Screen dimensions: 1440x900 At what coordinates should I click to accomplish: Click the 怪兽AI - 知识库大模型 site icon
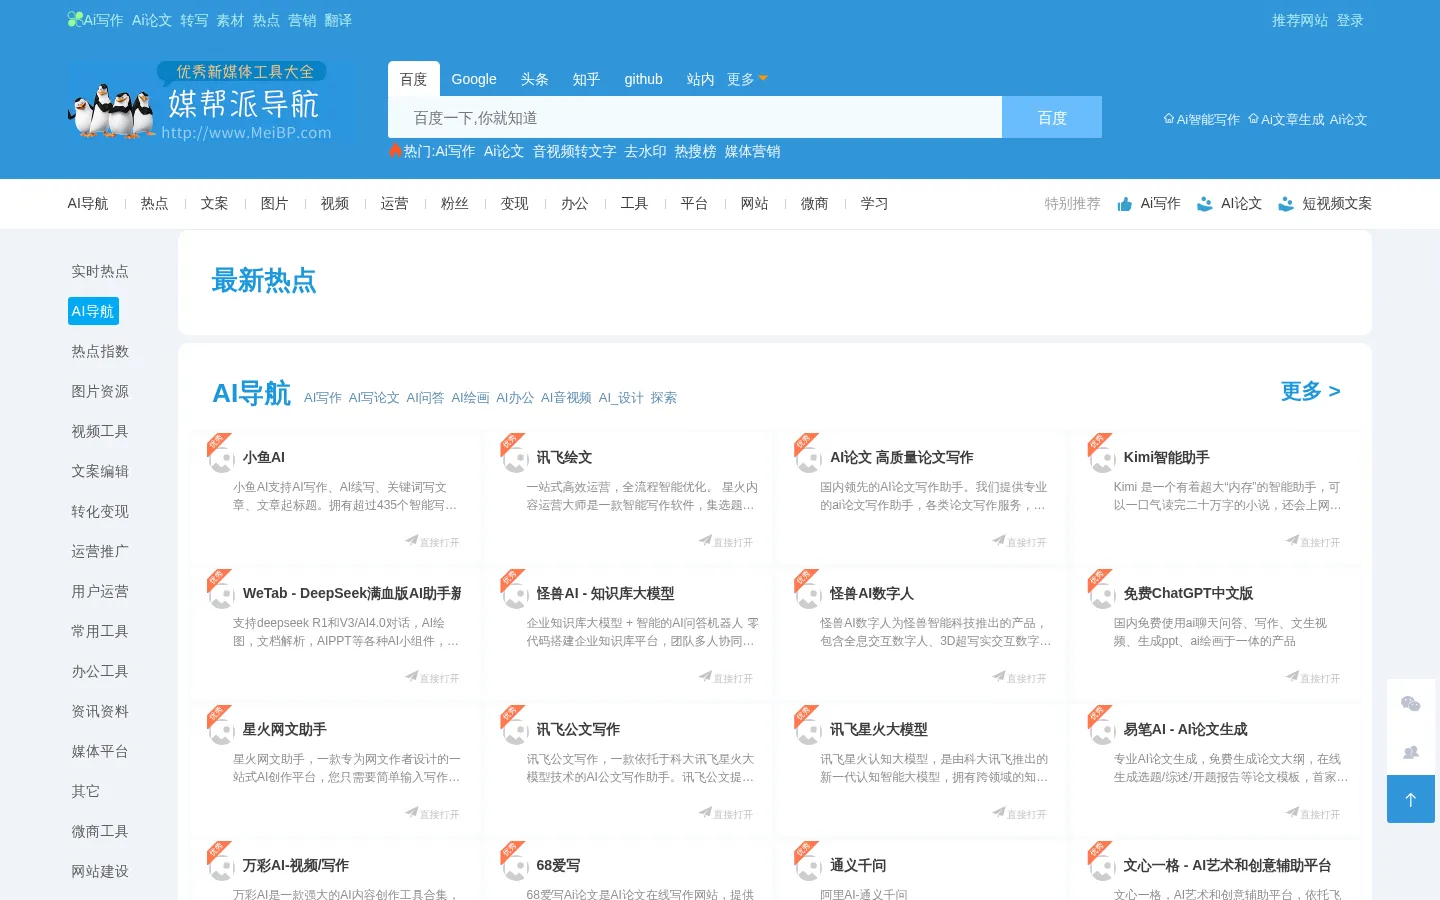[515, 594]
